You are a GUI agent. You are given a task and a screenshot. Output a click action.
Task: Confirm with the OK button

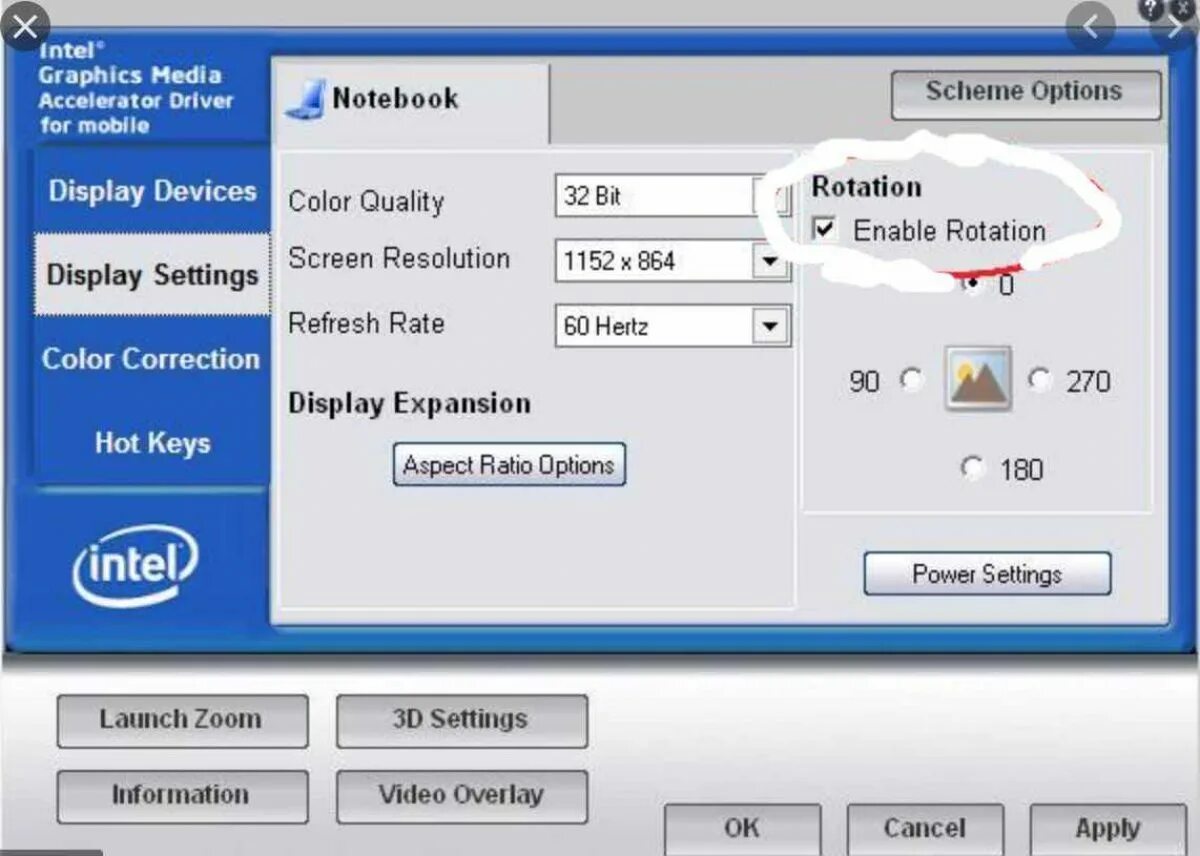742,829
